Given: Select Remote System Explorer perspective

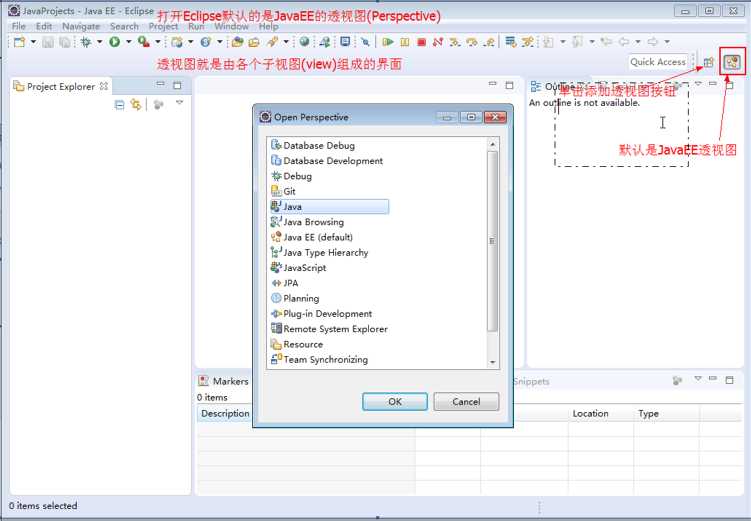Looking at the screenshot, I should pyautogui.click(x=330, y=329).
